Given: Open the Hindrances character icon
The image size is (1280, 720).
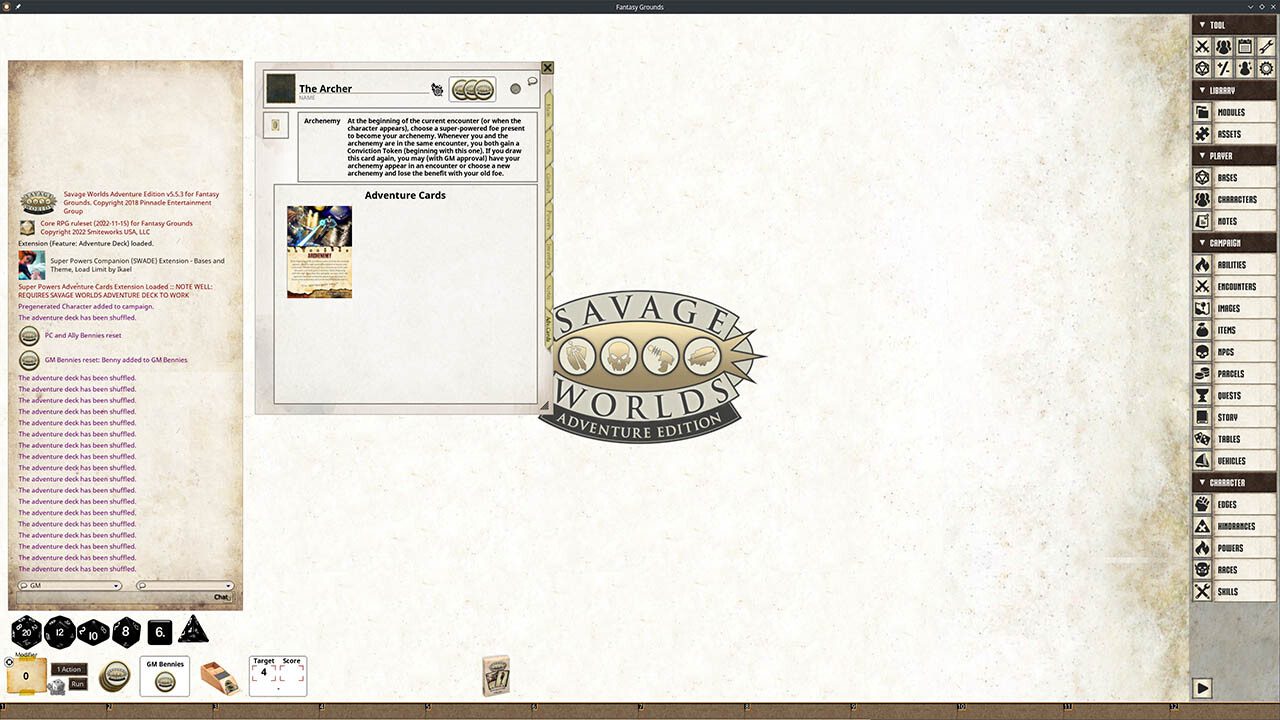Looking at the screenshot, I should 1202,525.
